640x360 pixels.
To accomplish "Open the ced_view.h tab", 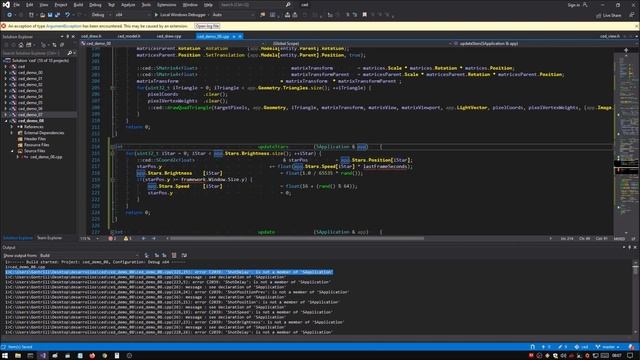I will 610,36.
